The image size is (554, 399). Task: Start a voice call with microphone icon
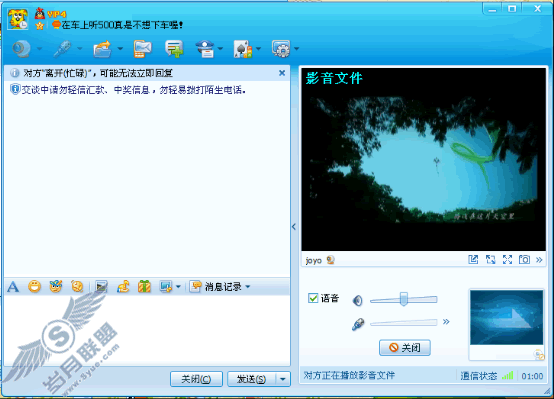coord(62,49)
